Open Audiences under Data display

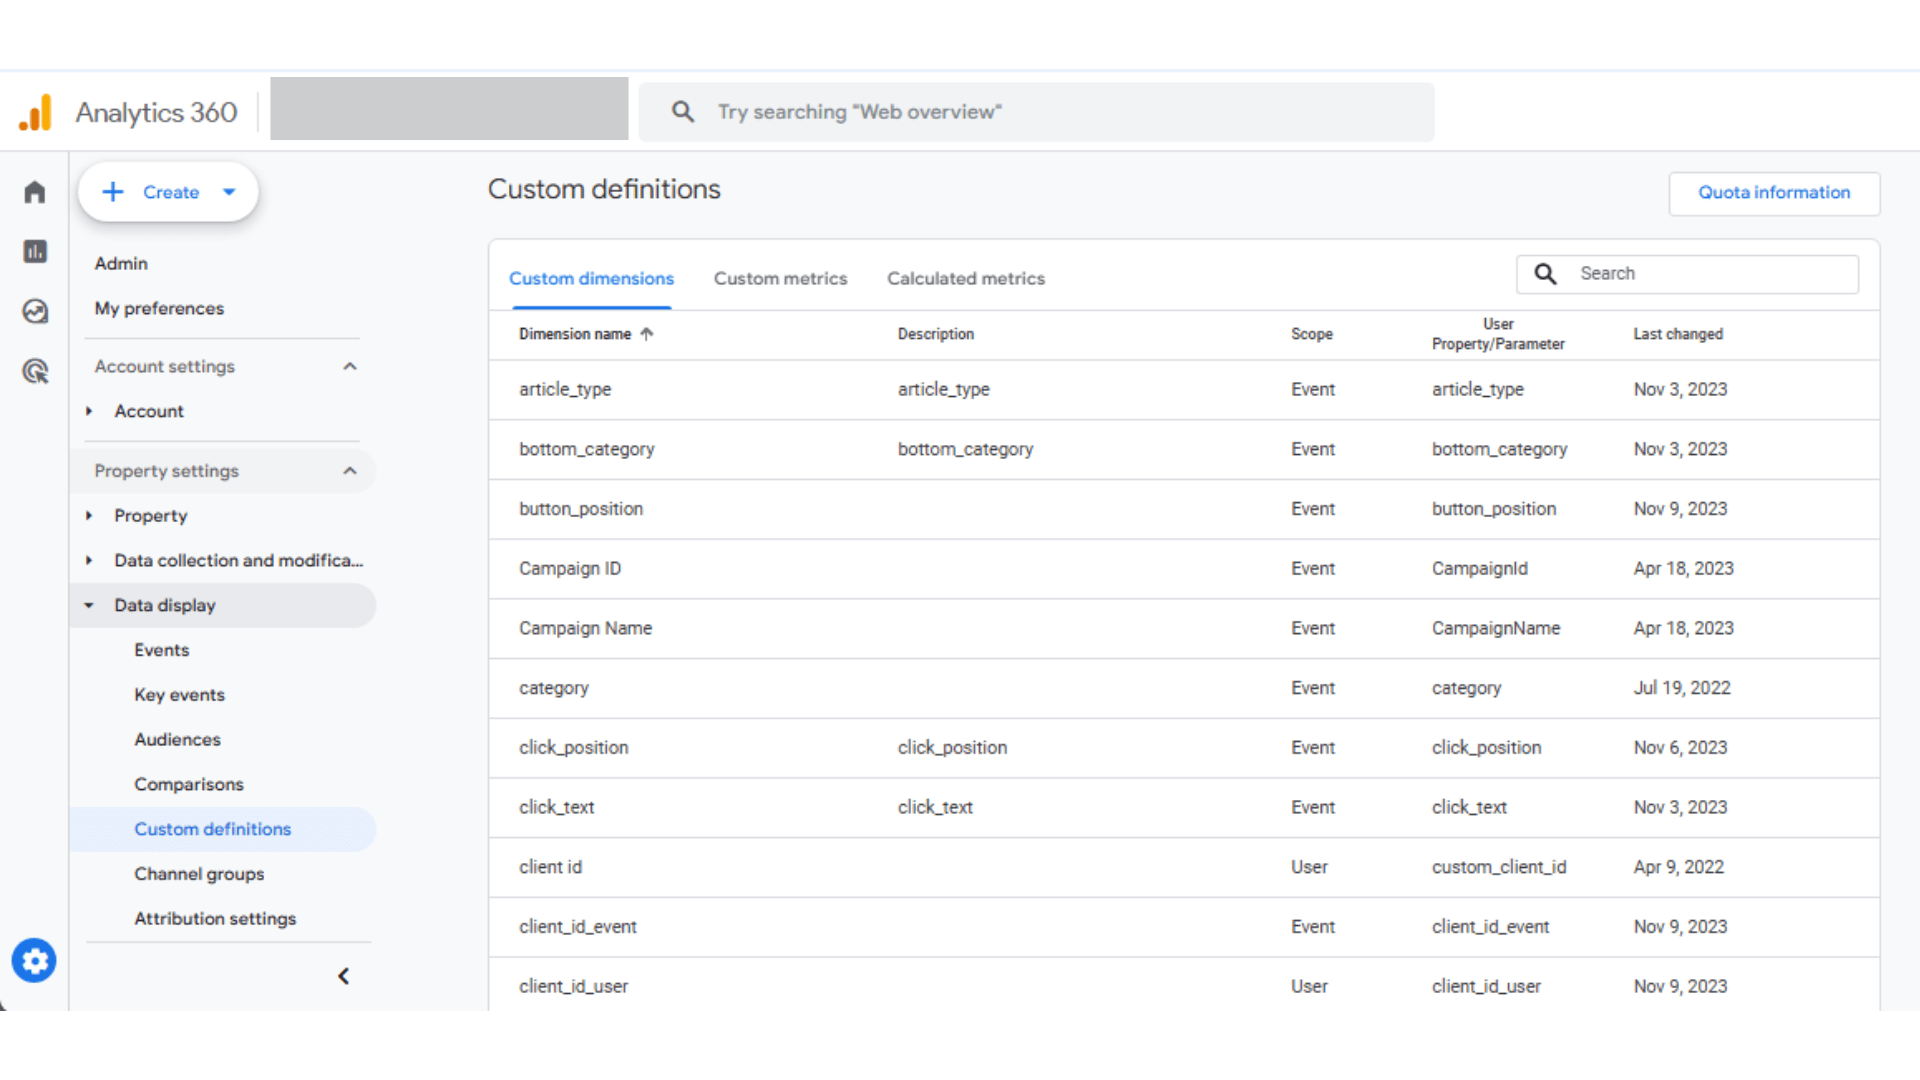point(178,740)
